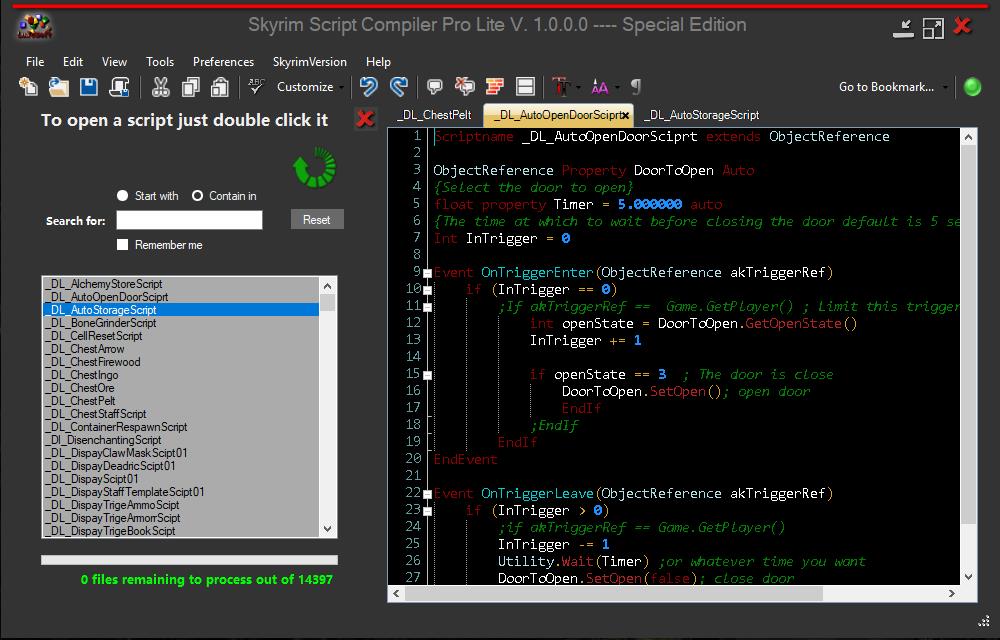This screenshot has width=1000, height=640.
Task: Click the Cut scissors icon
Action: [x=160, y=87]
